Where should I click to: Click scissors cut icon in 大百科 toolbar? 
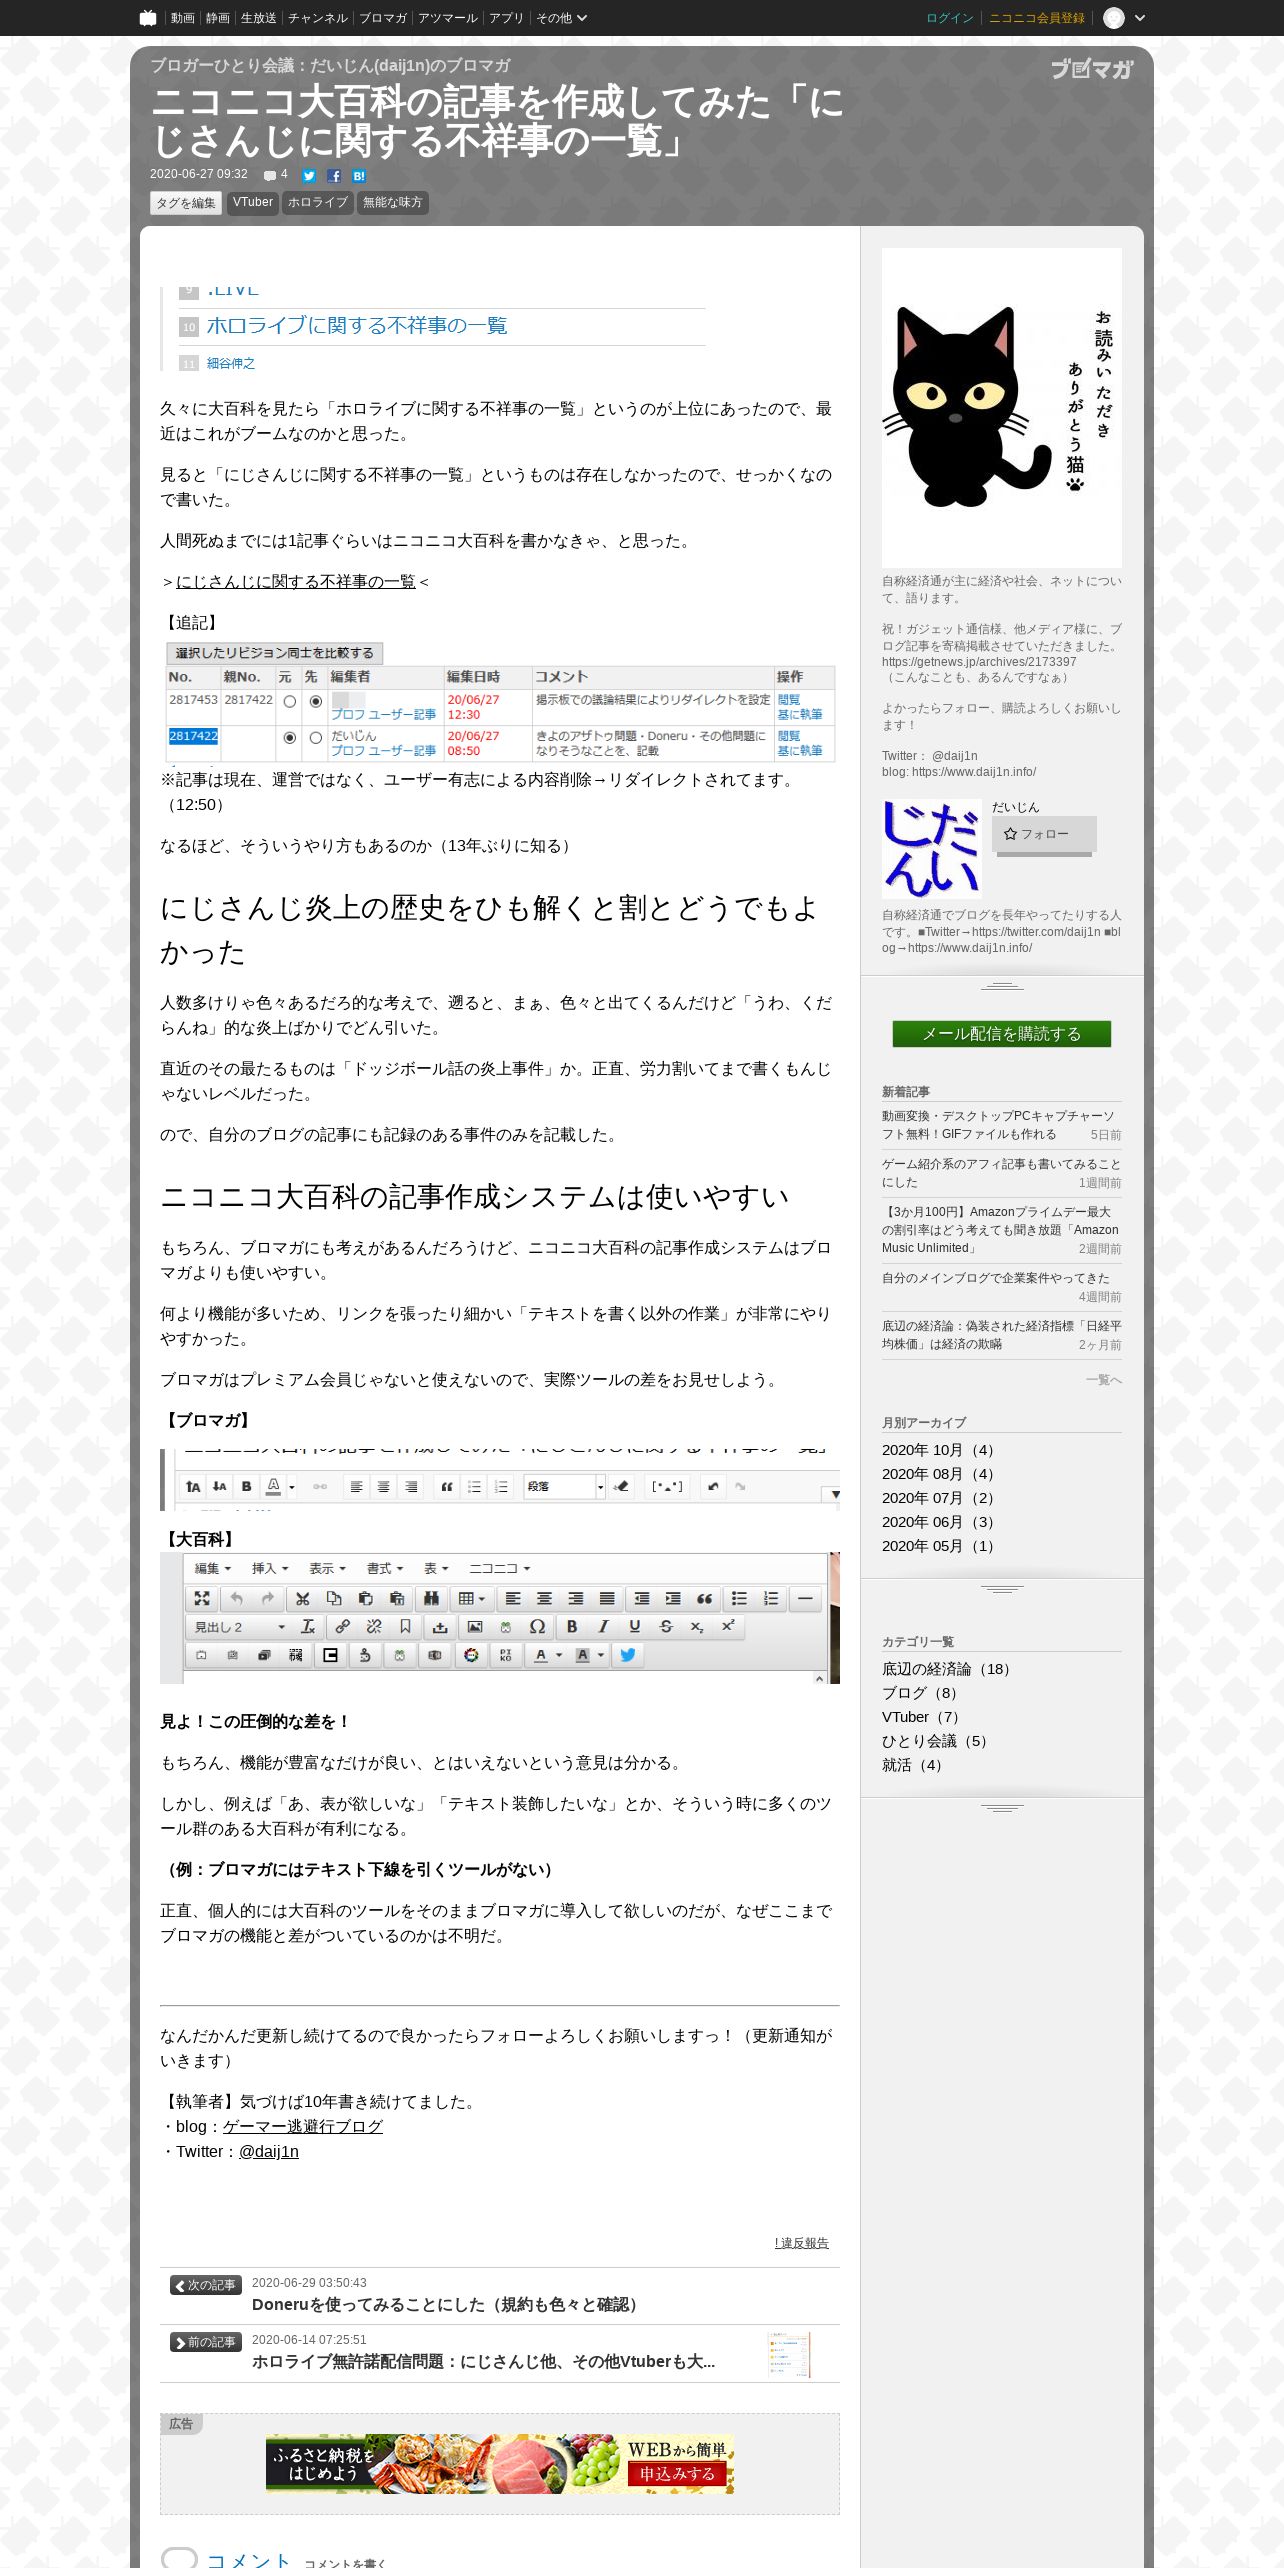tap(302, 1598)
